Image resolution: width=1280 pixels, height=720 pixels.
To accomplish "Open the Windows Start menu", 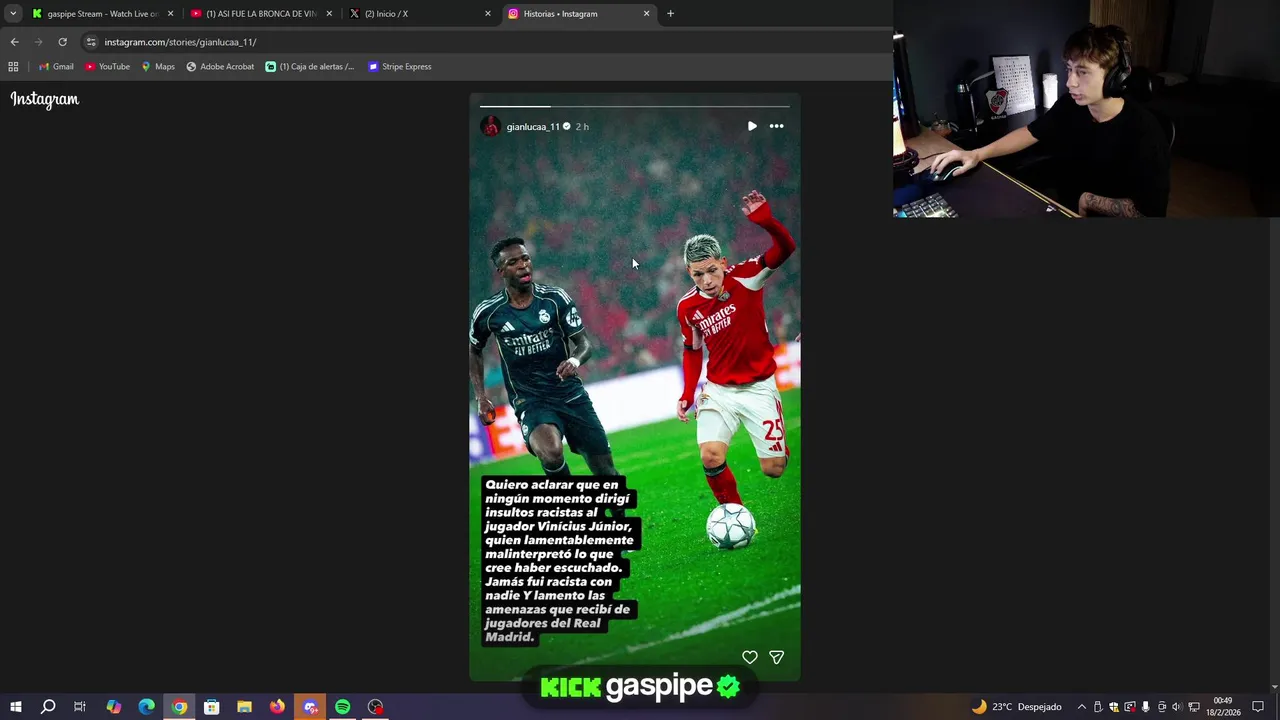I will (x=15, y=707).
